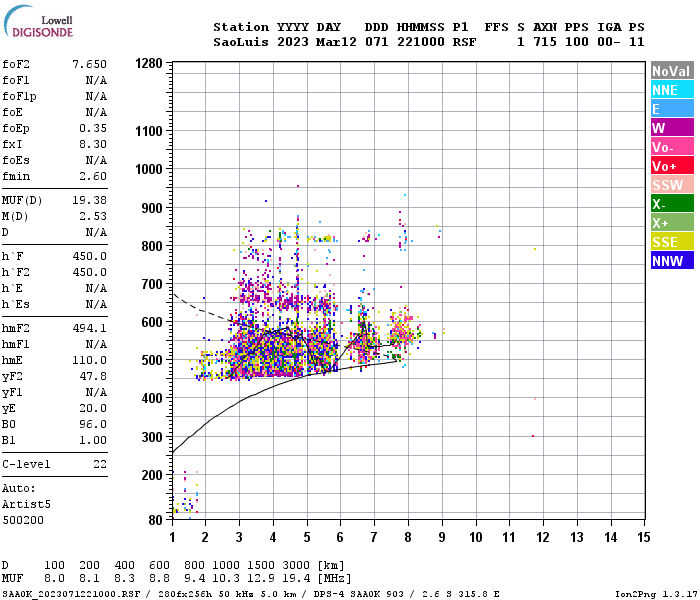Click the AXN value 715
The width and height of the screenshot is (700, 600).
click(x=545, y=42)
